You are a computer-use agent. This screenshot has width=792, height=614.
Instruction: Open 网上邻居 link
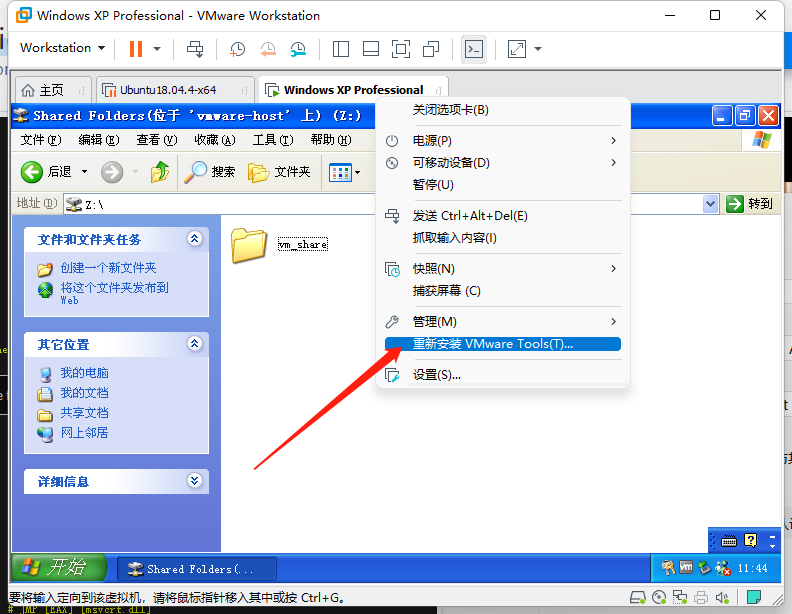tap(84, 433)
